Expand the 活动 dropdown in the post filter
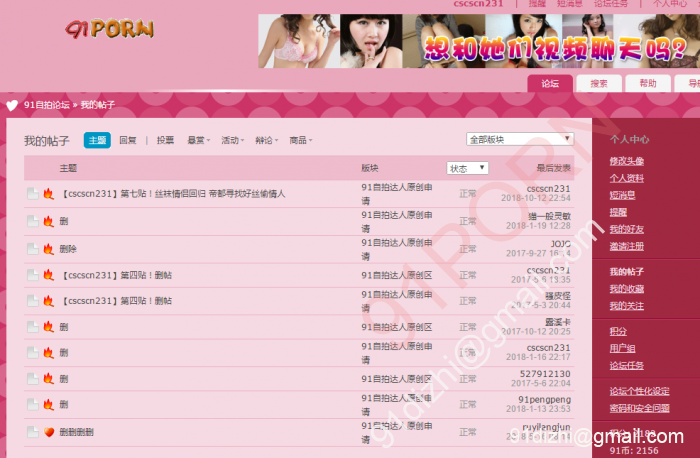Image resolution: width=700 pixels, height=458 pixels. tap(232, 141)
